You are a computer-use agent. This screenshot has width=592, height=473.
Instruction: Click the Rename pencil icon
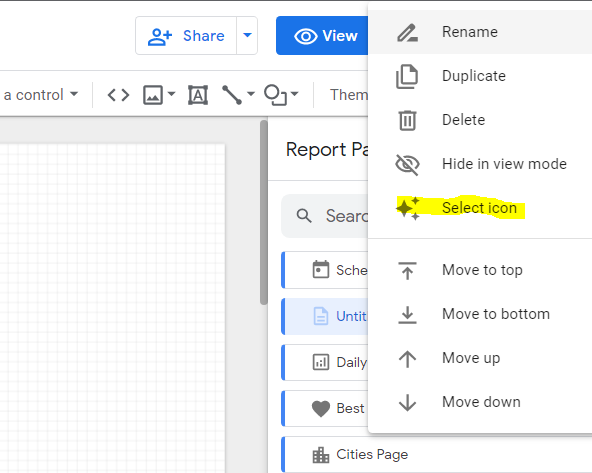tap(407, 32)
